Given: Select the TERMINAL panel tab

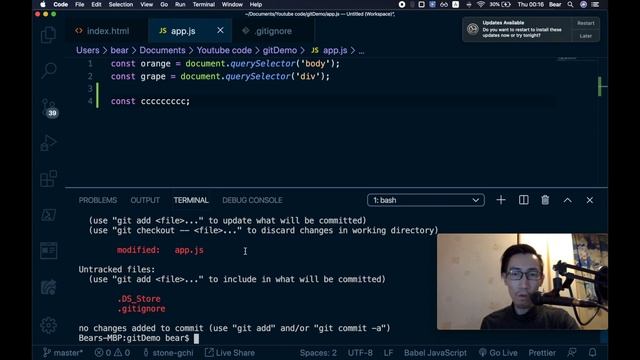Looking at the screenshot, I should [191, 200].
